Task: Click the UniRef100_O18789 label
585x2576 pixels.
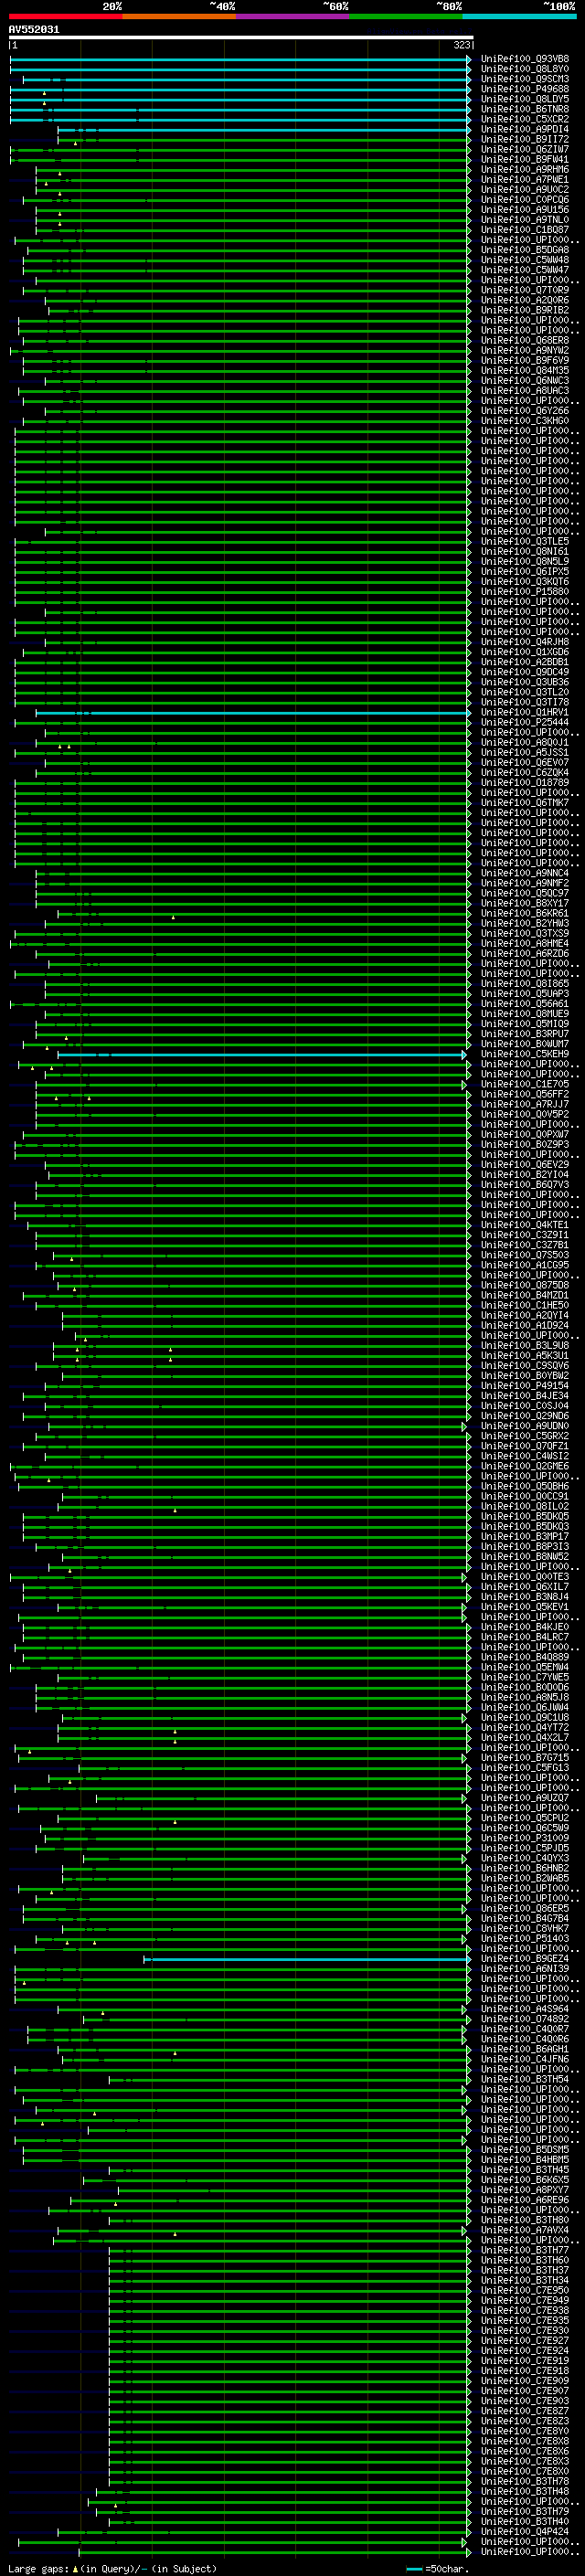Action: (x=525, y=783)
